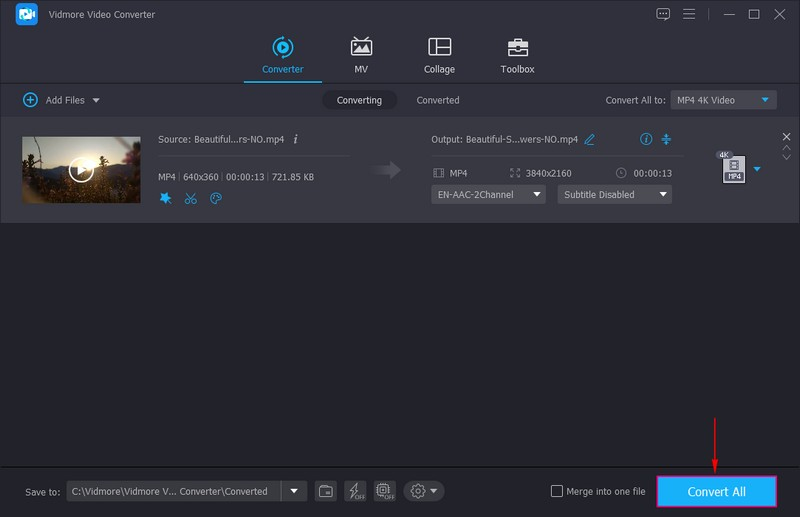Click the Save to path field
Image resolution: width=800 pixels, height=517 pixels.
(x=174, y=491)
